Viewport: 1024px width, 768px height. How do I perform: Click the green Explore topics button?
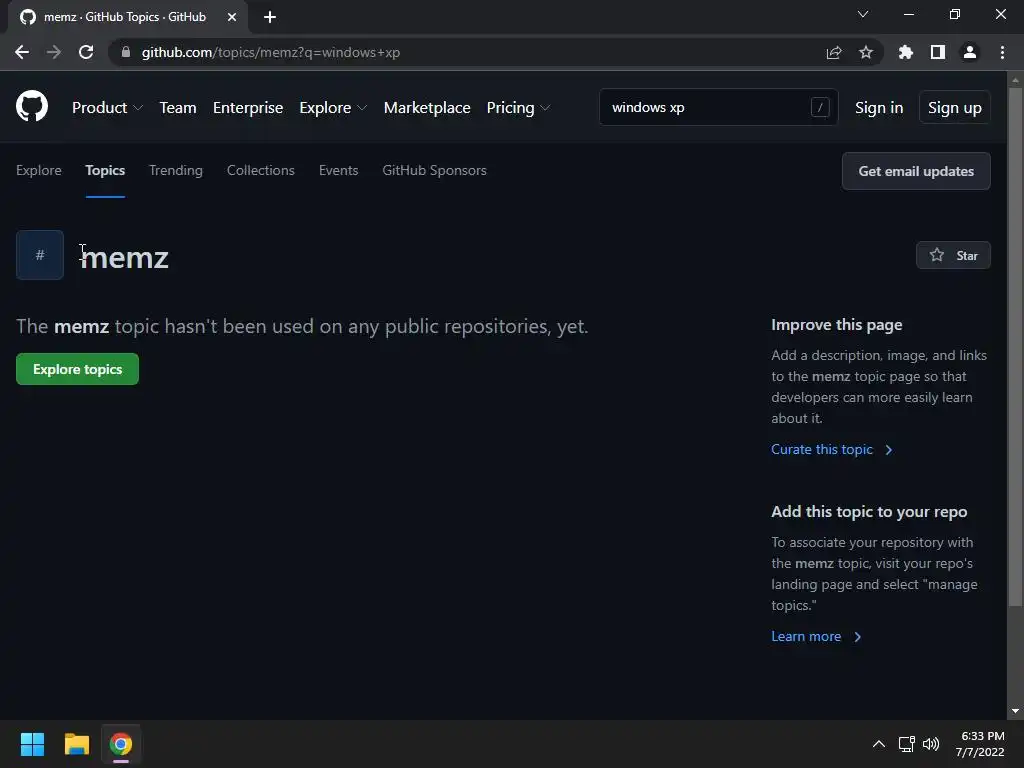click(x=77, y=369)
